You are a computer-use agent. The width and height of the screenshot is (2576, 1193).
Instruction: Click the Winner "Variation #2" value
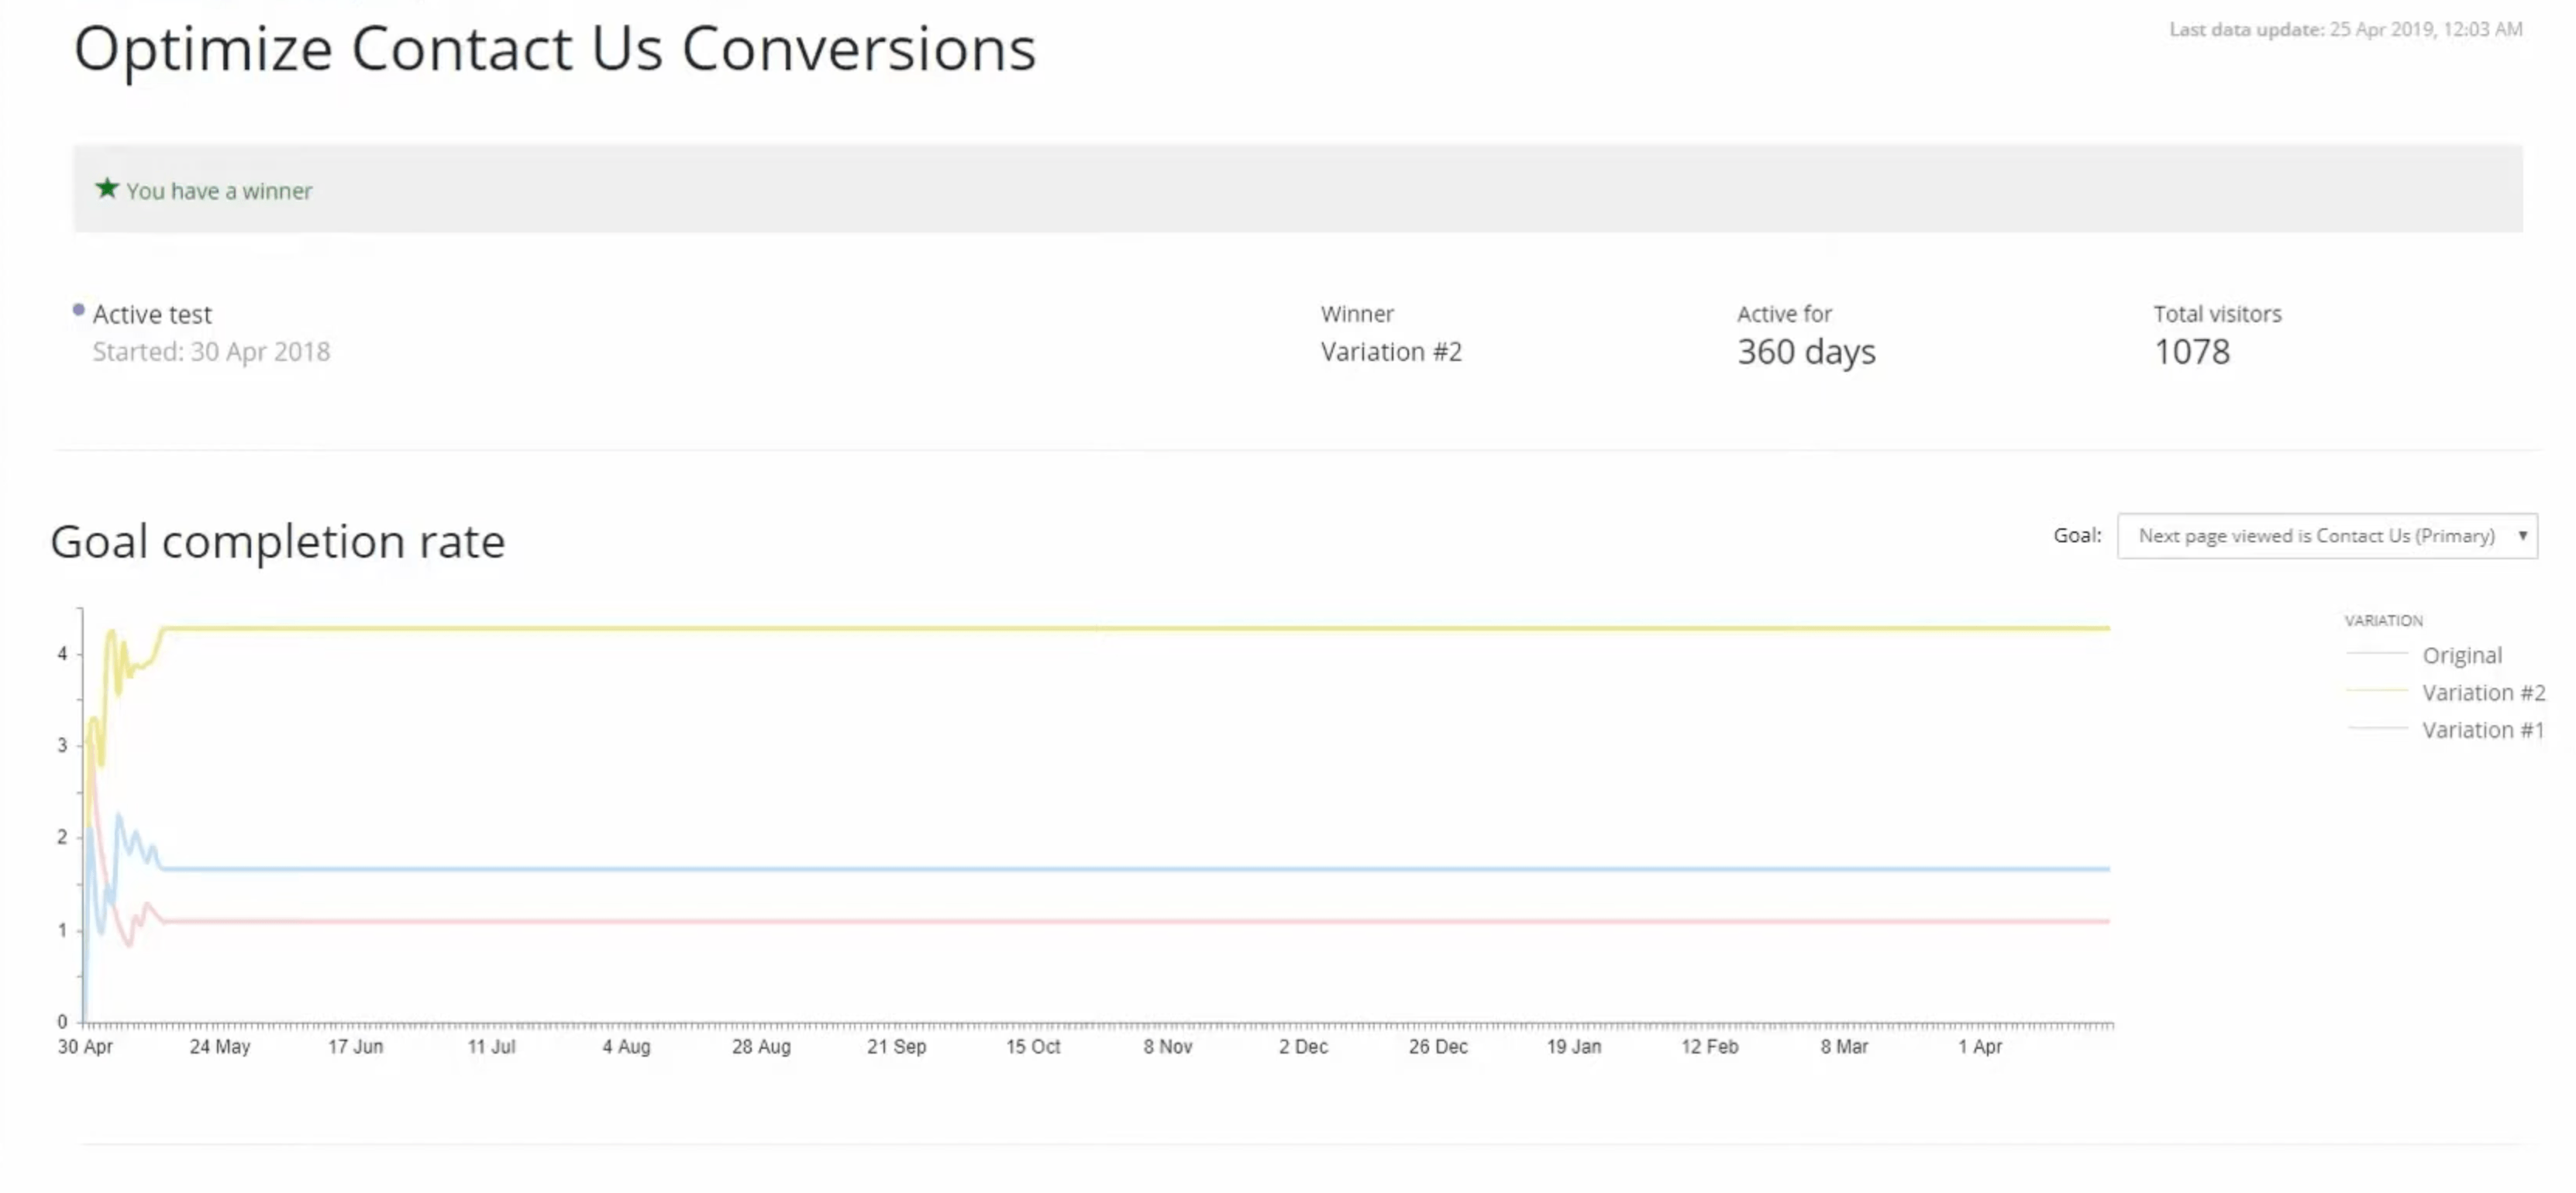[x=1390, y=352]
